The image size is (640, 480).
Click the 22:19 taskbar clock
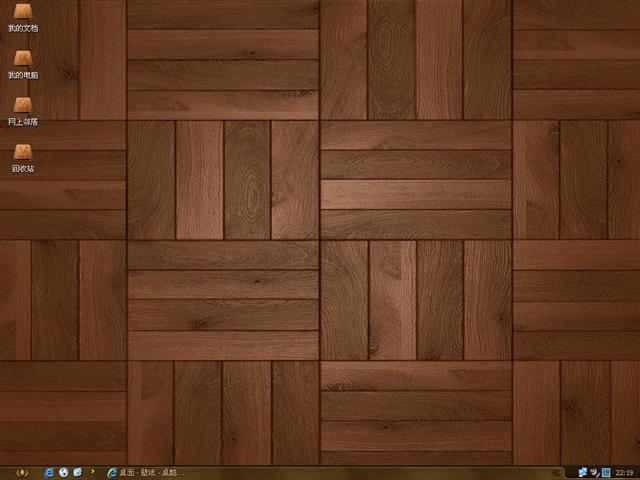pyautogui.click(x=624, y=473)
